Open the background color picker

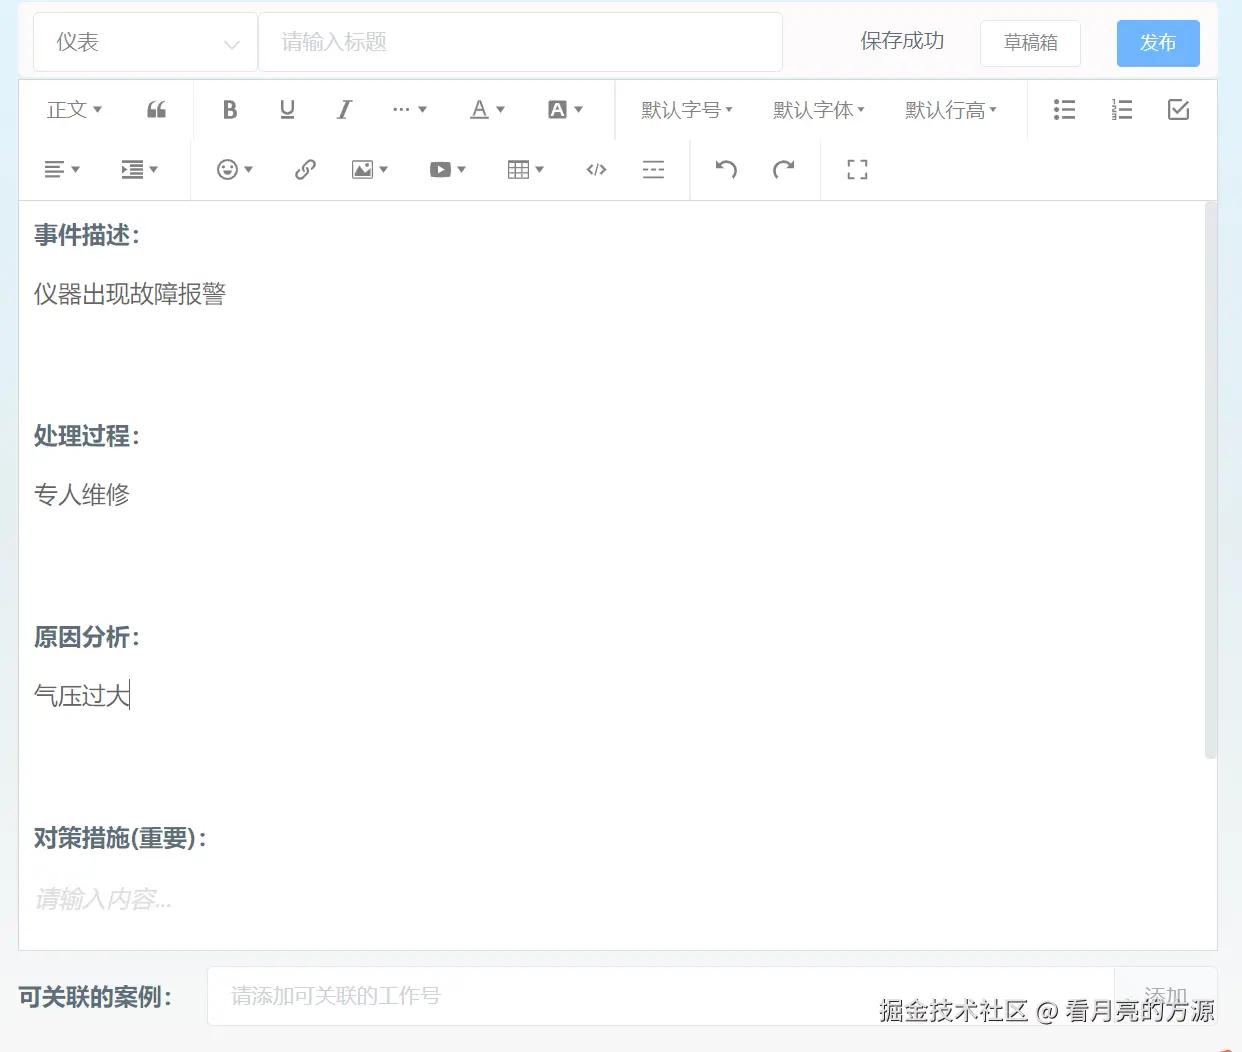[566, 110]
